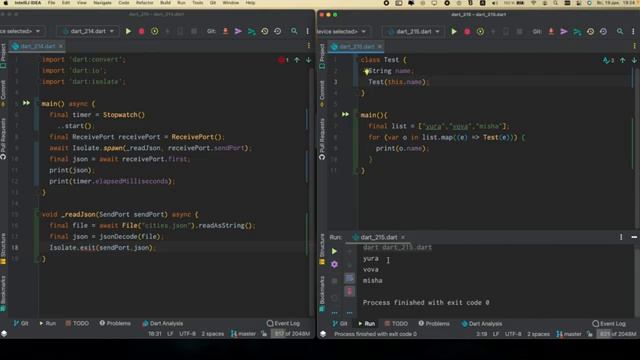Click the Run tool window button in the right window bottom bar
The image size is (640, 360).
tap(367, 324)
